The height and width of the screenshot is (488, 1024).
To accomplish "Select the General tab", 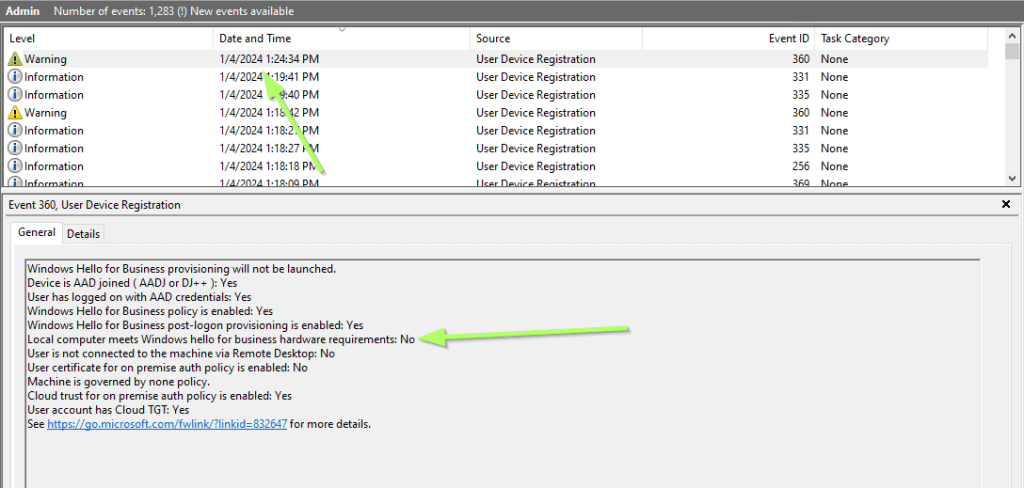I will pos(37,232).
